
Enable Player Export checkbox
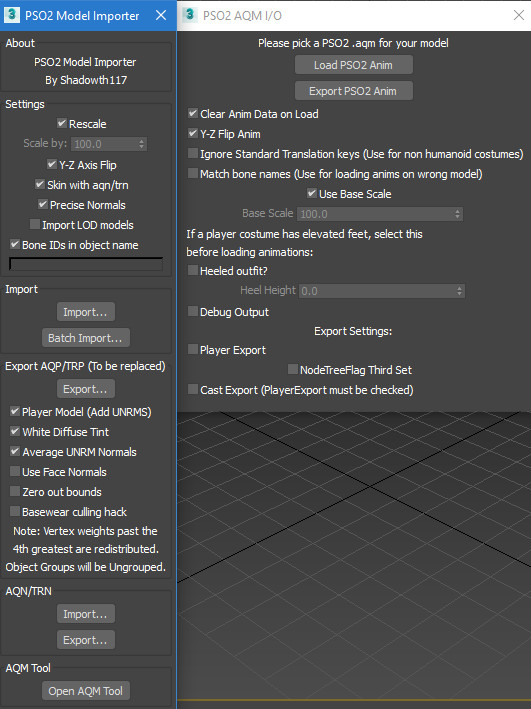click(x=193, y=350)
